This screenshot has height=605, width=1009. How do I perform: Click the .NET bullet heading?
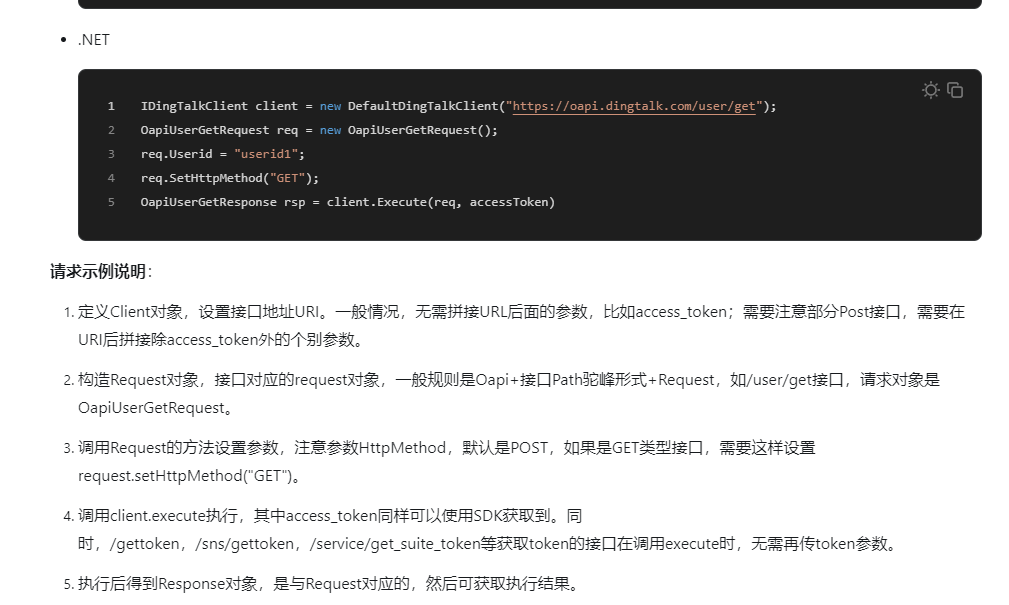click(94, 40)
